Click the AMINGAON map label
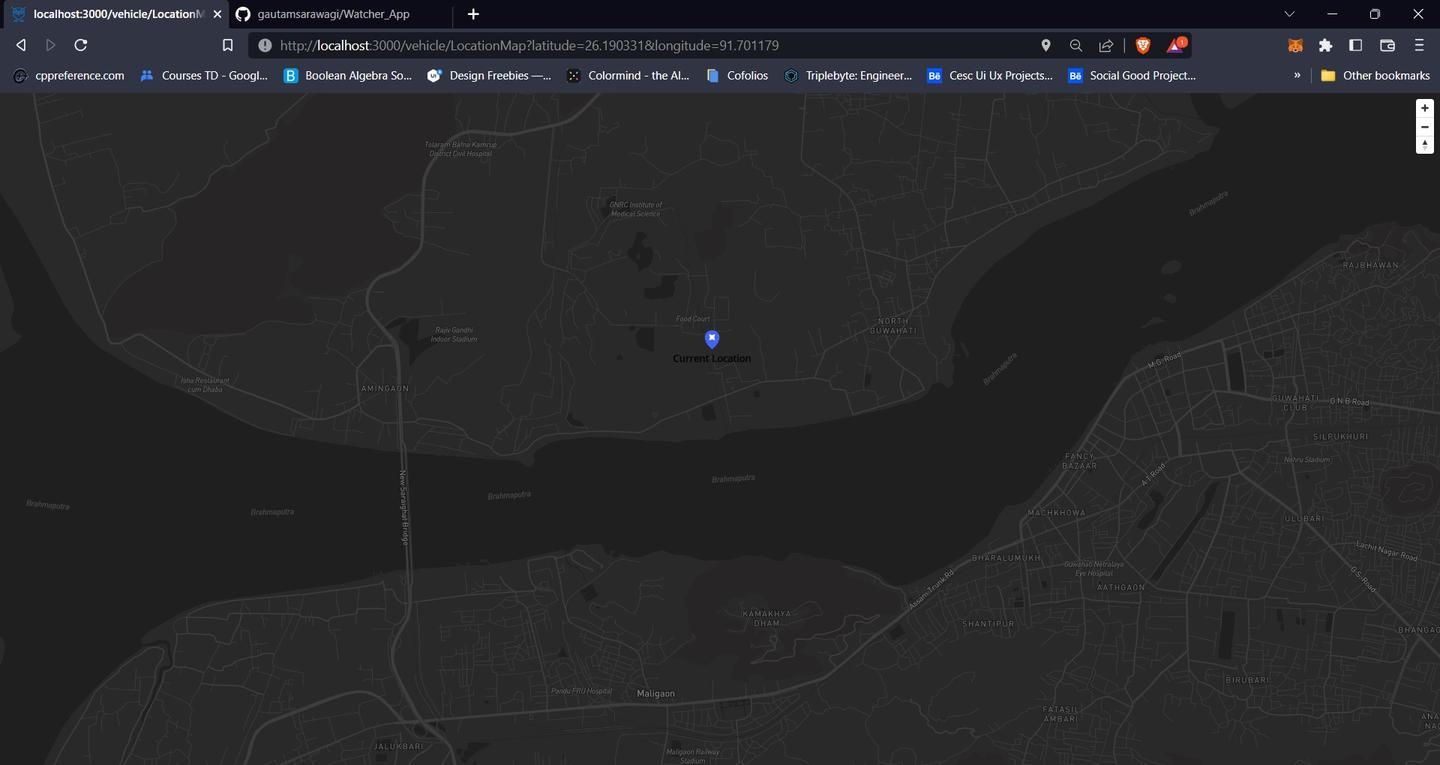1440x765 pixels. (x=384, y=388)
